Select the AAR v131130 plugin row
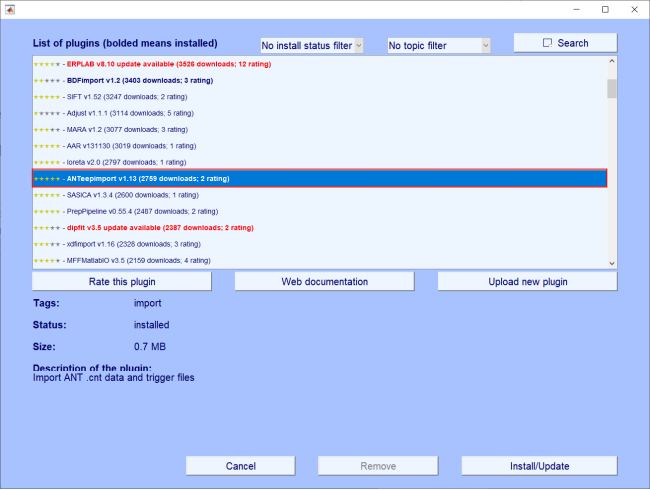Viewport: 650px width, 490px height. tap(320, 146)
